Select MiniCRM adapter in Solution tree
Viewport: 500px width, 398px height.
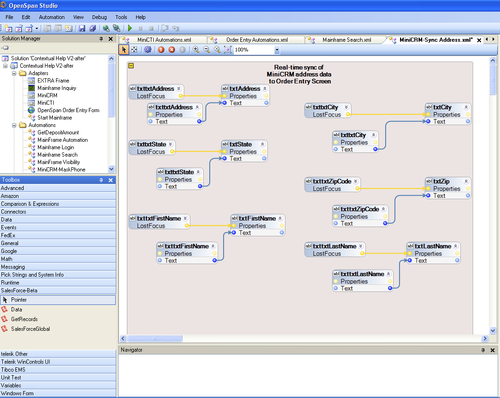point(47,96)
